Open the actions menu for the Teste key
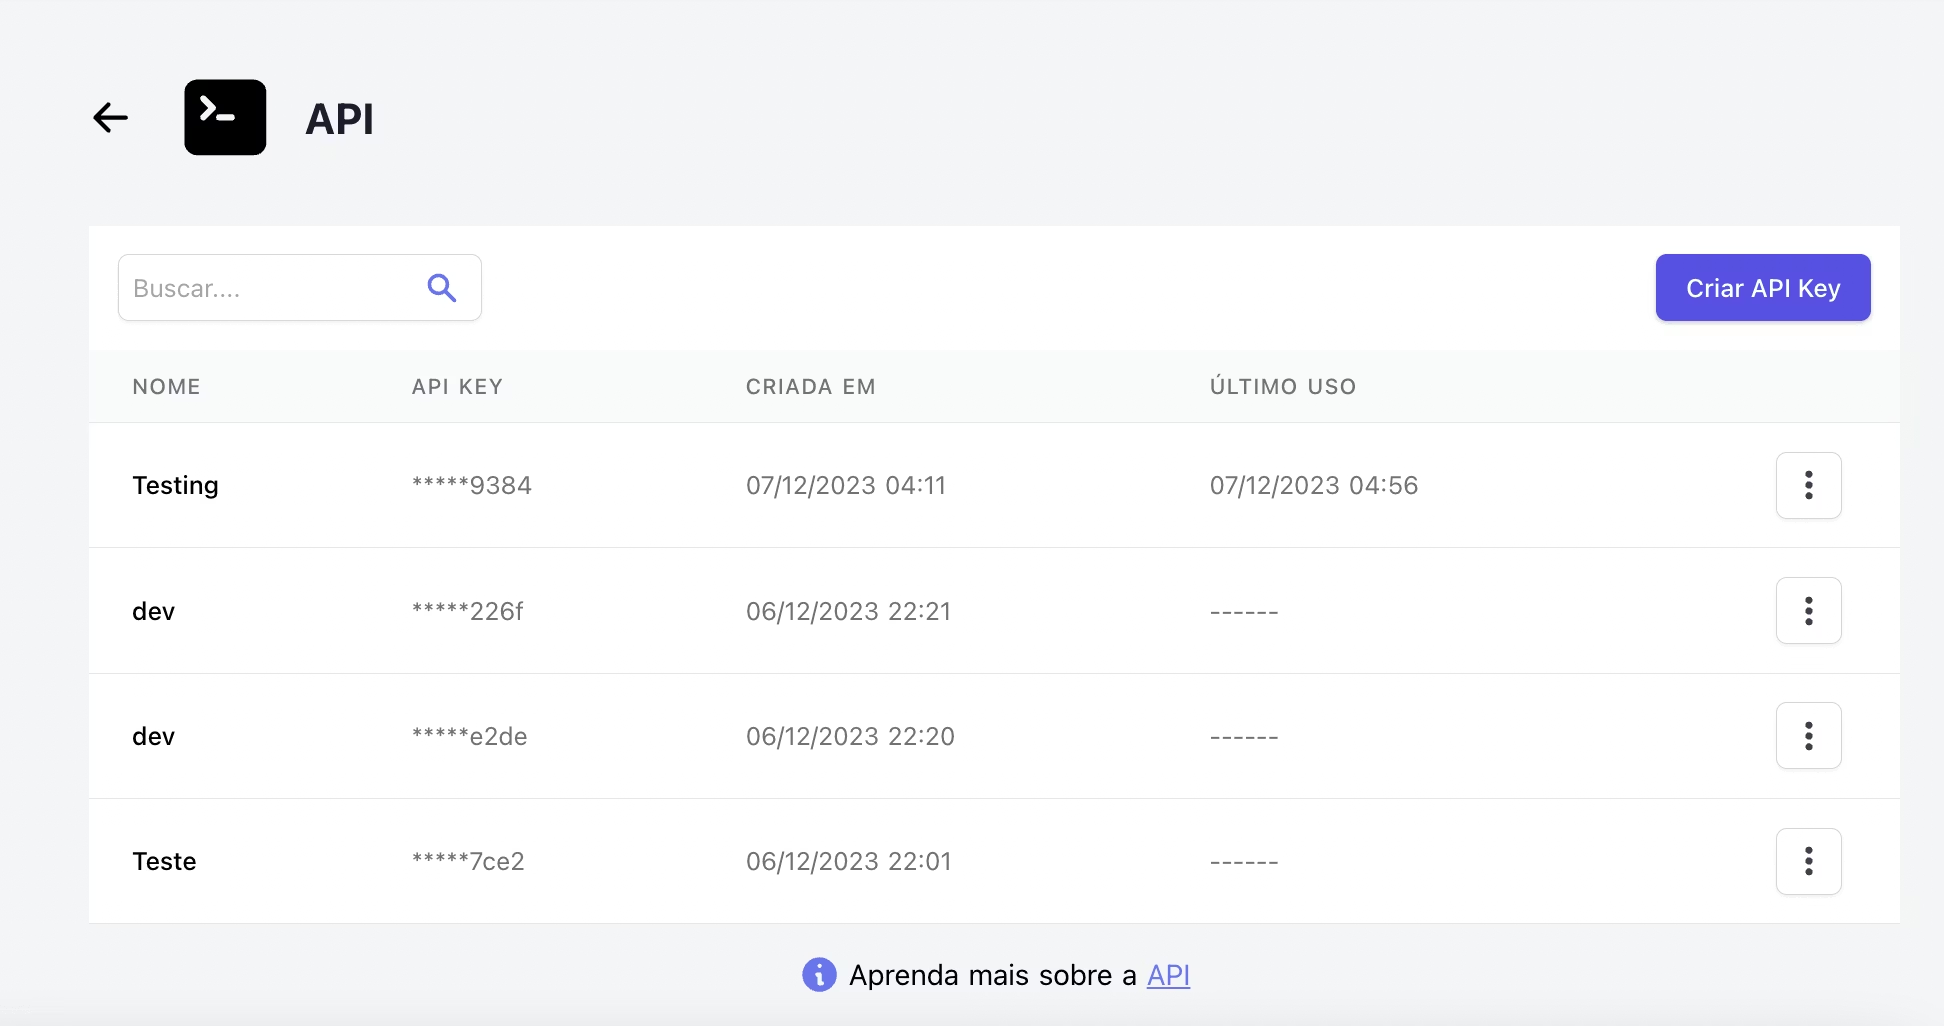 (1808, 861)
